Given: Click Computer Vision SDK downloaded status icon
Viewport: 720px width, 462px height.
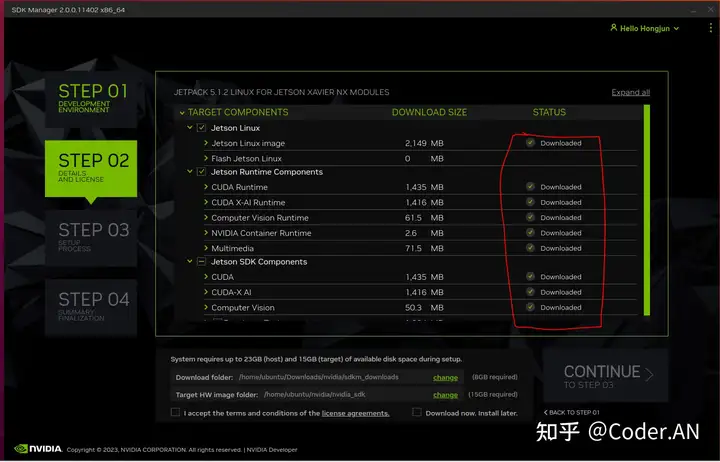Looking at the screenshot, I should point(530,307).
